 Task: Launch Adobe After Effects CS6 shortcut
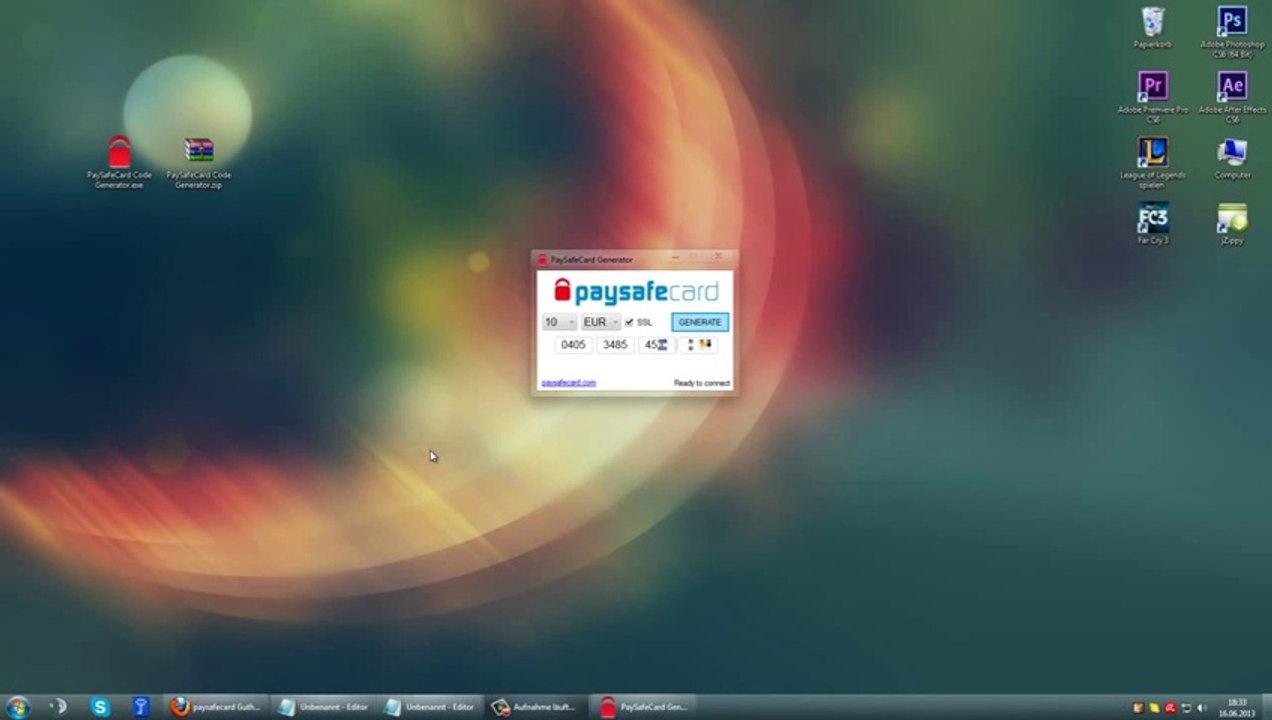[1232, 97]
